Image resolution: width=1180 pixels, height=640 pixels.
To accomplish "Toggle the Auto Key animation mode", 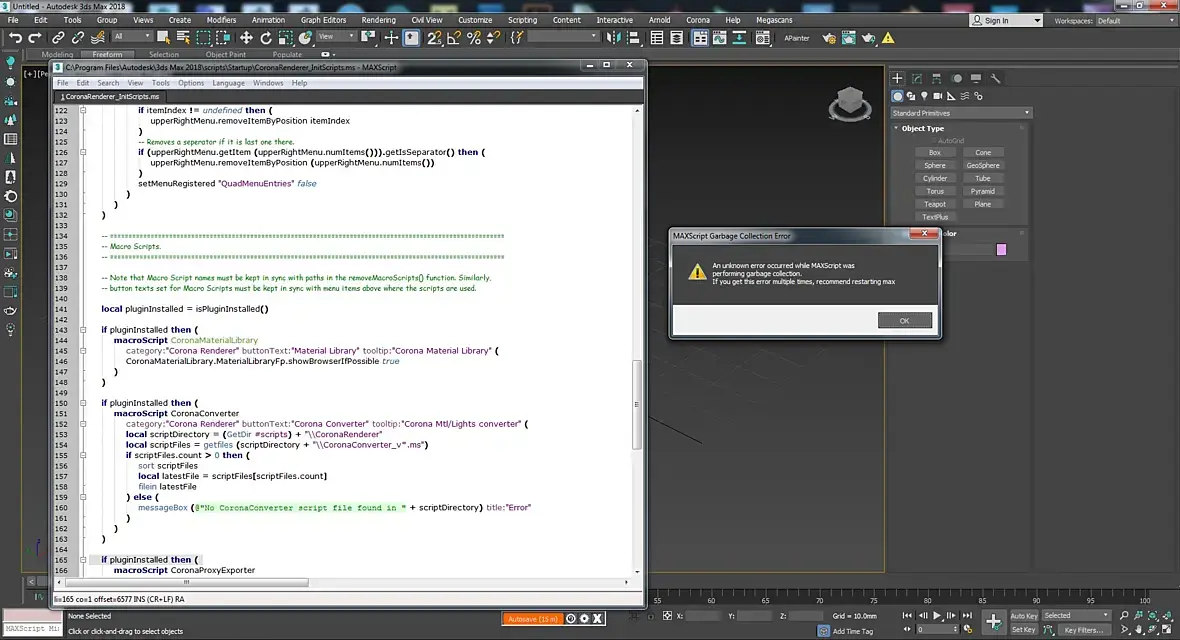I will pos(1023,615).
